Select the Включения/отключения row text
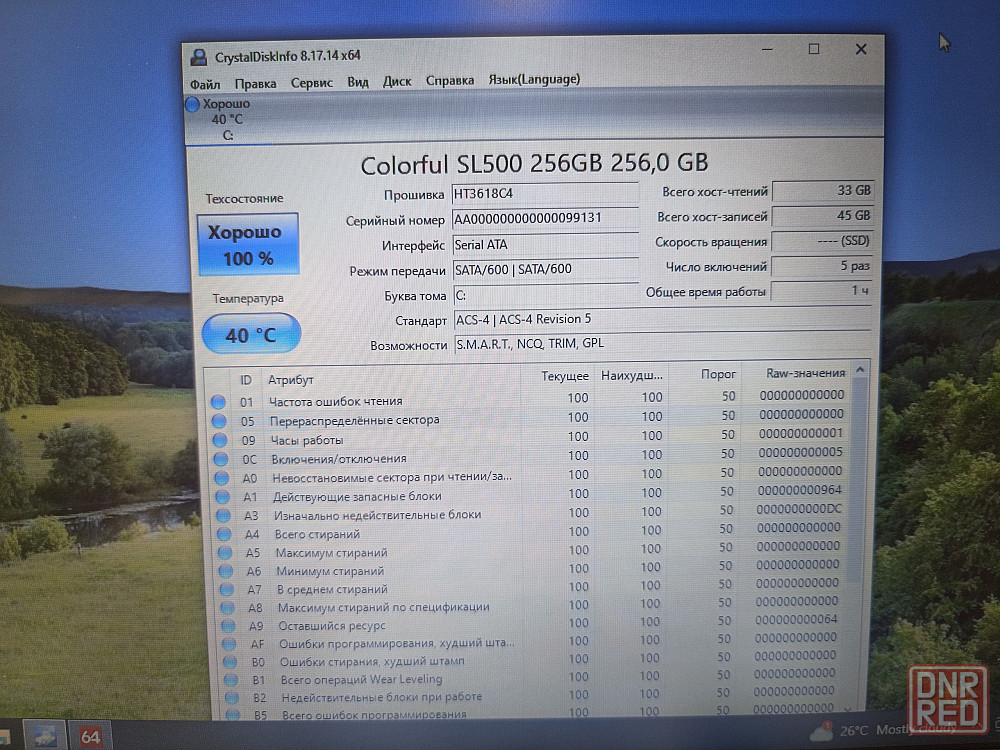Image resolution: width=1000 pixels, height=750 pixels. click(339, 459)
